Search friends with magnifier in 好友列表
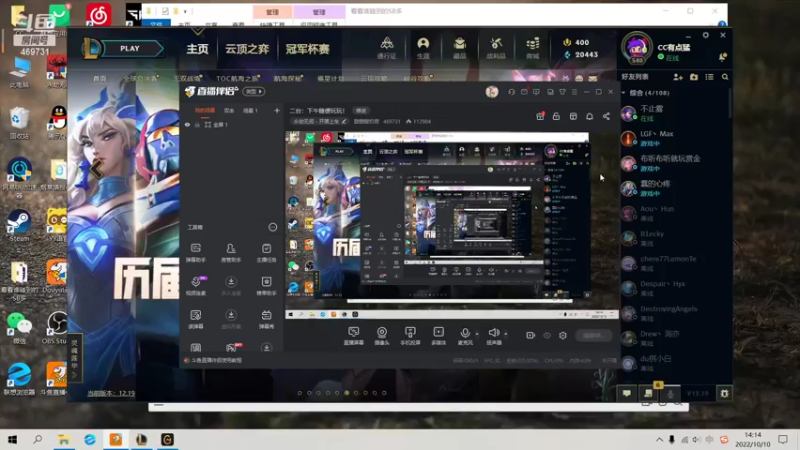Screen dimensions: 800x450 click(x=725, y=77)
